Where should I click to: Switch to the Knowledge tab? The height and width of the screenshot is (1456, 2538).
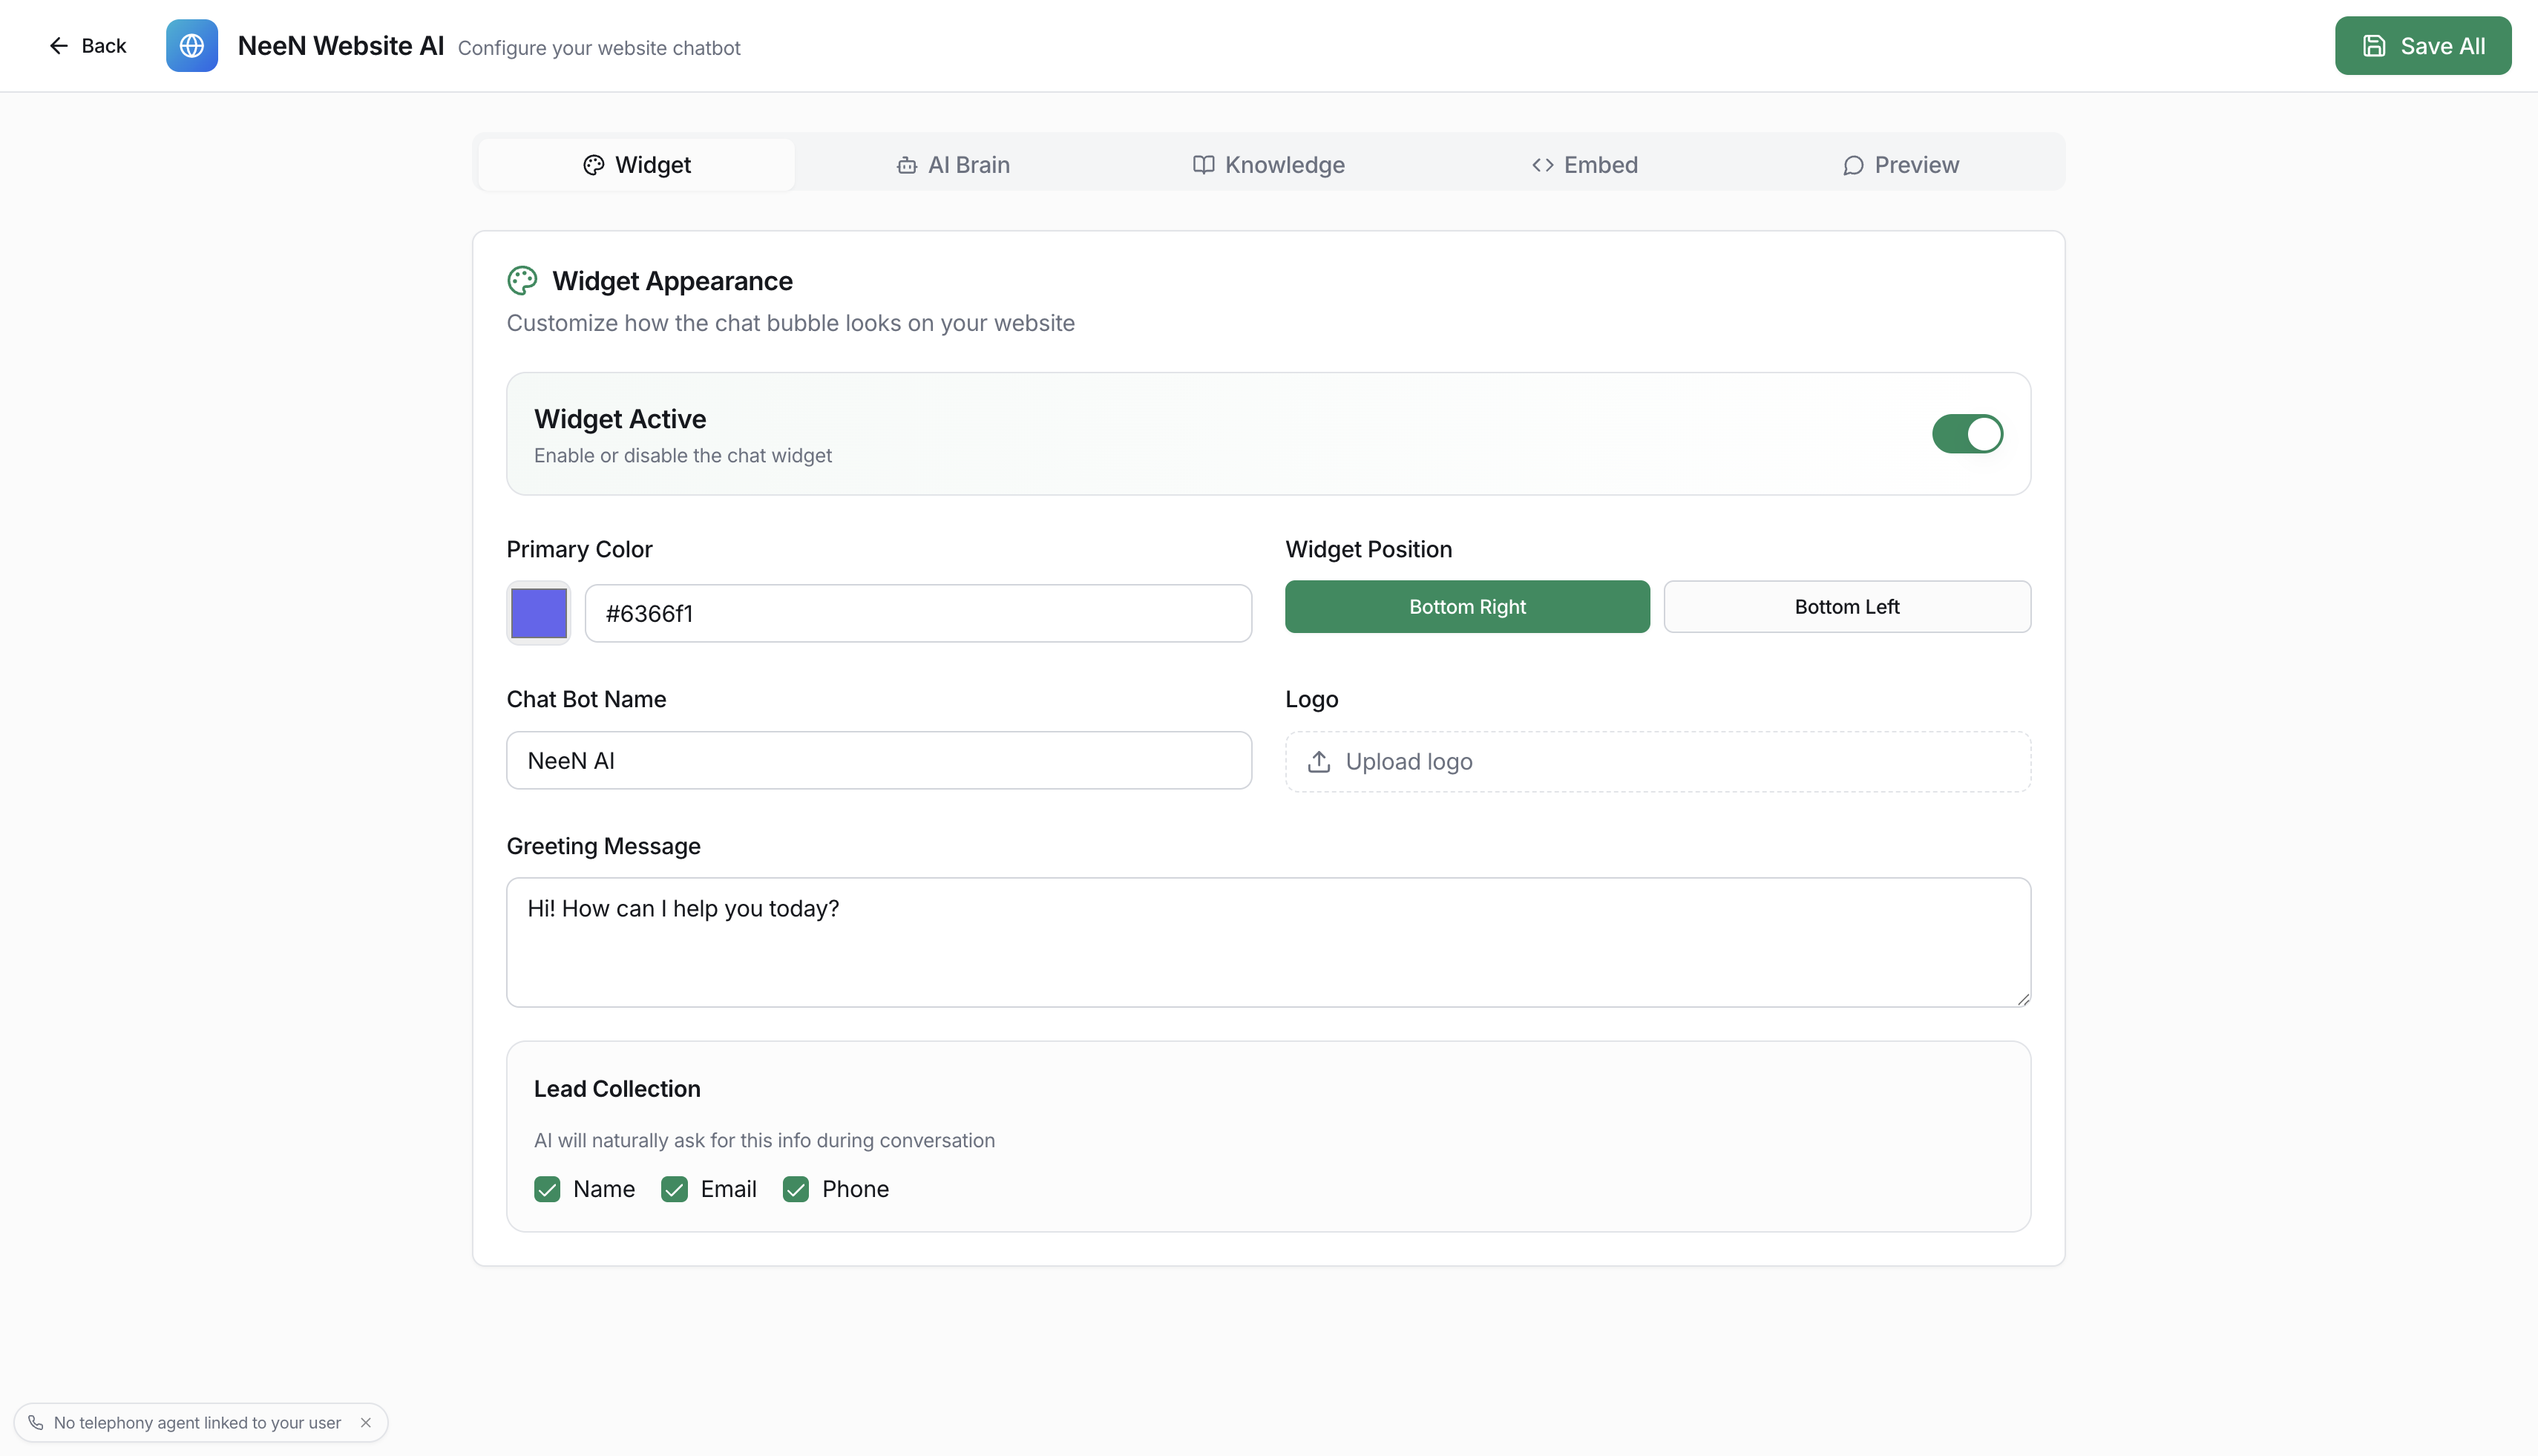[1269, 165]
